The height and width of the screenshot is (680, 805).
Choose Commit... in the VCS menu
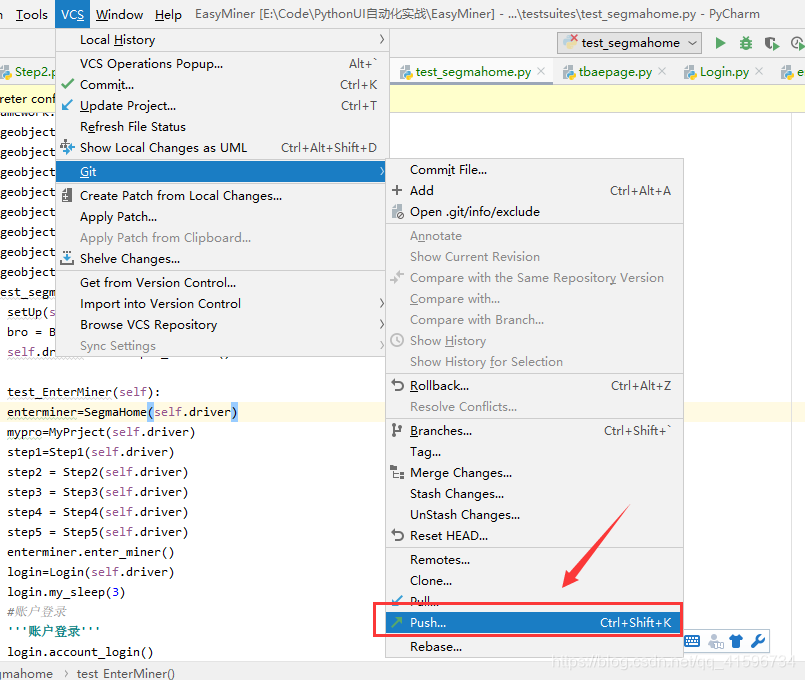point(221,85)
